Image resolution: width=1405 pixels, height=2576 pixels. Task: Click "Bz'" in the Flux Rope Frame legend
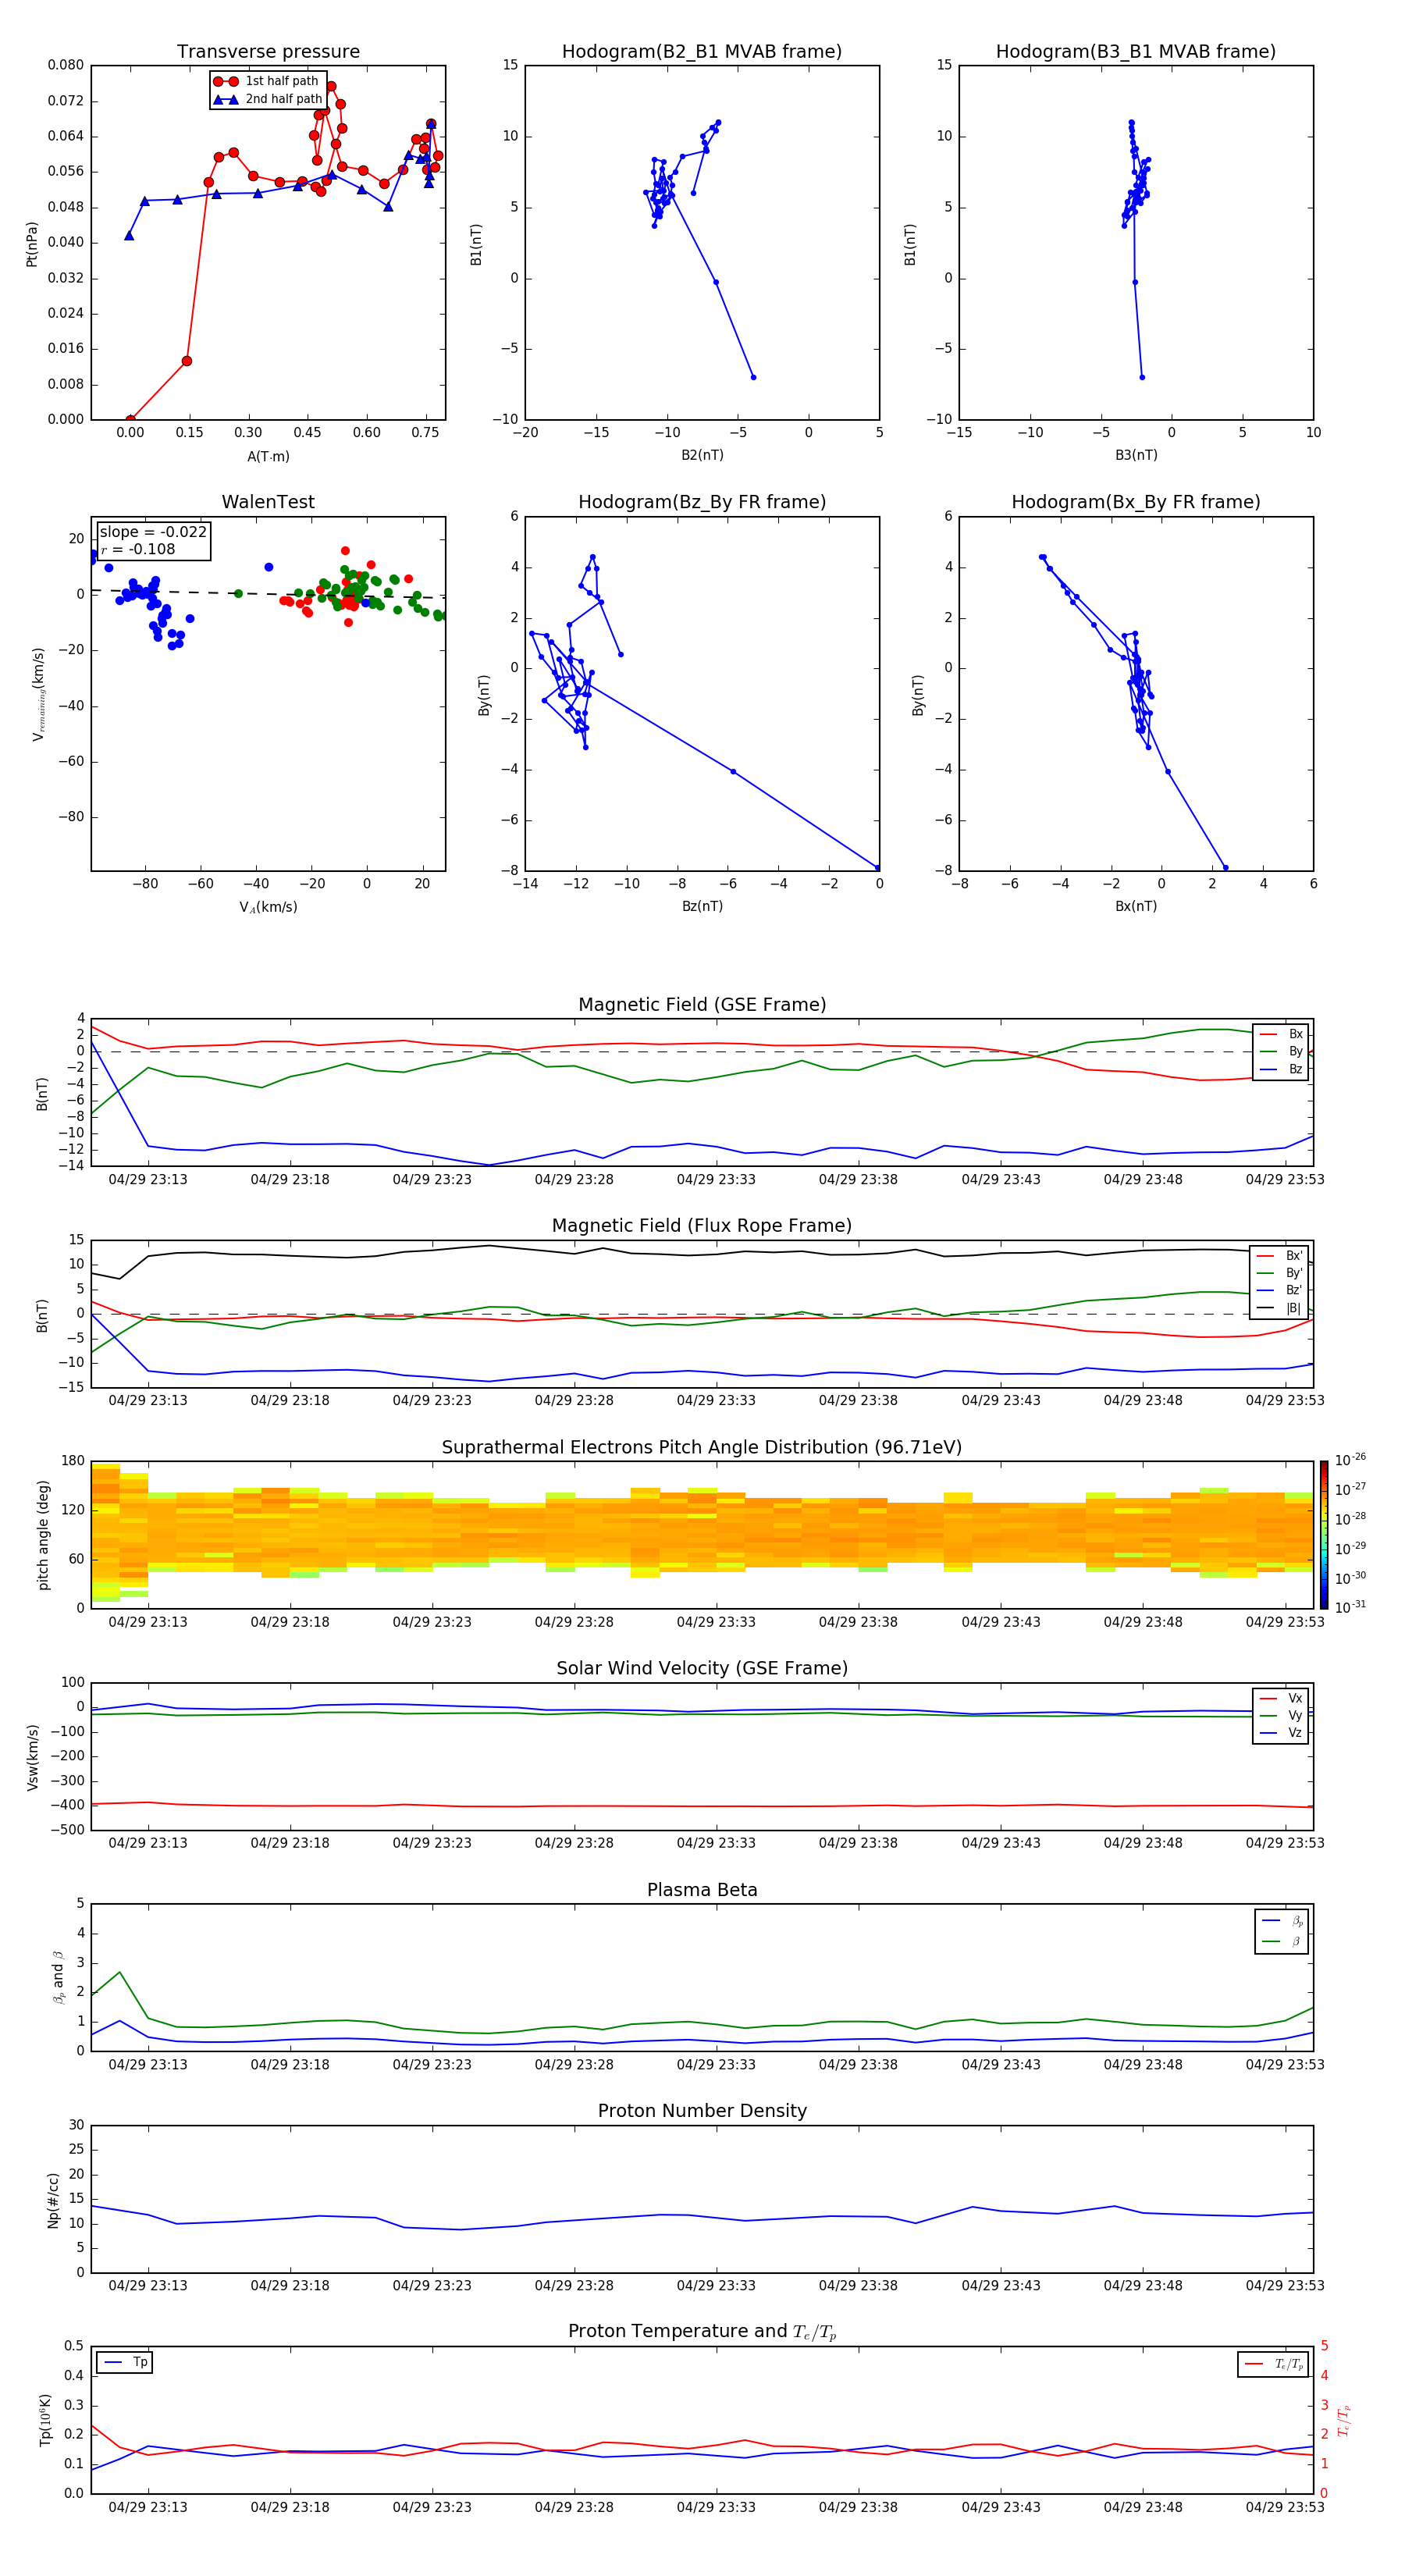click(x=1280, y=1290)
